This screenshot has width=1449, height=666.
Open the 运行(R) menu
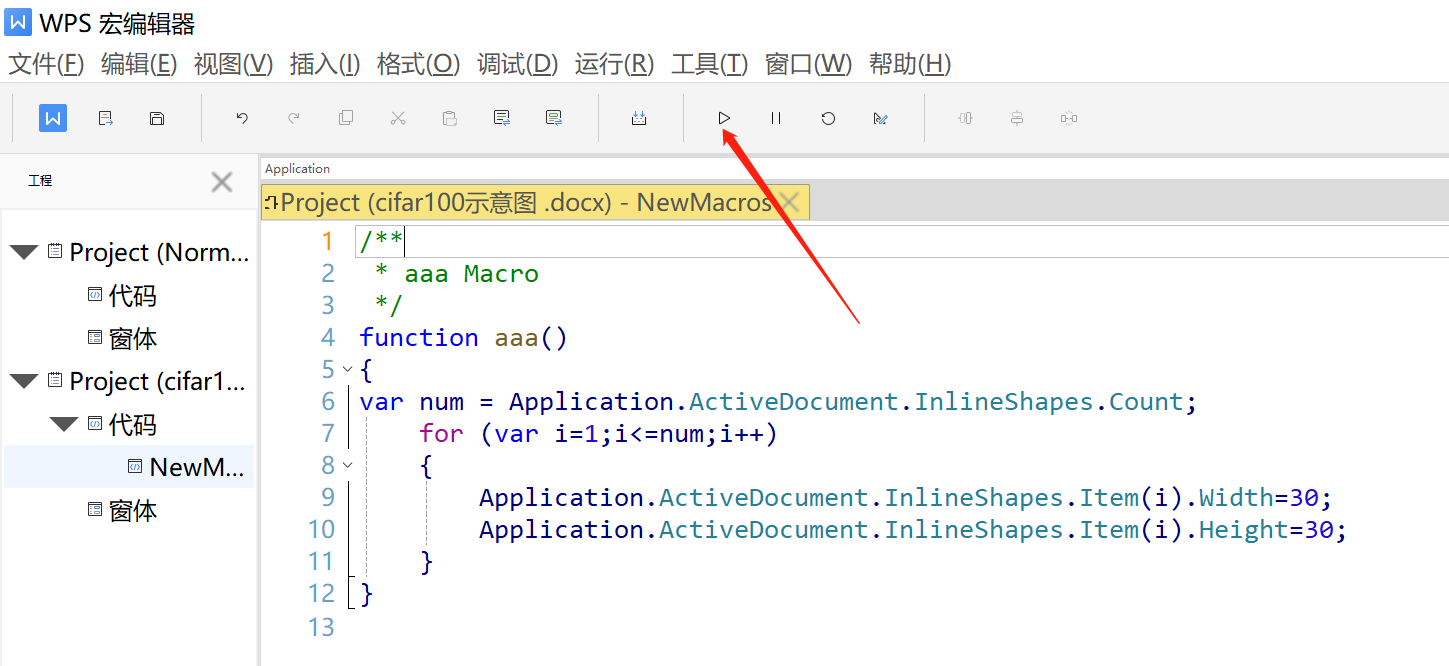click(x=614, y=65)
